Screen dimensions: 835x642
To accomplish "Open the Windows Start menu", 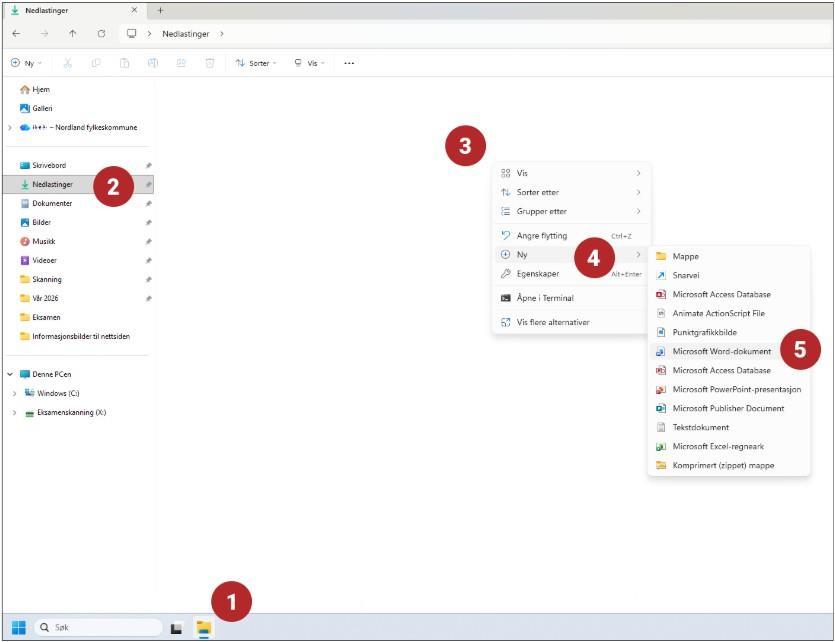I will (18, 628).
